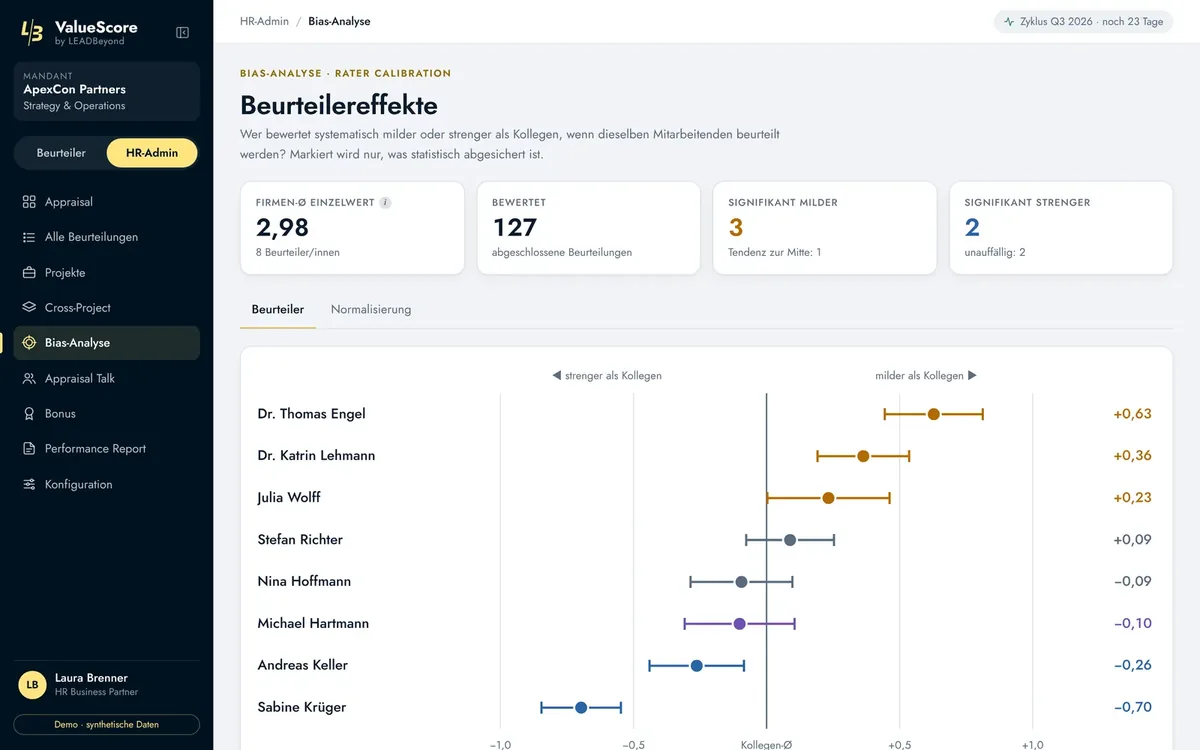1200x750 pixels.
Task: Click the Projekte briefcase icon
Action: (29, 273)
